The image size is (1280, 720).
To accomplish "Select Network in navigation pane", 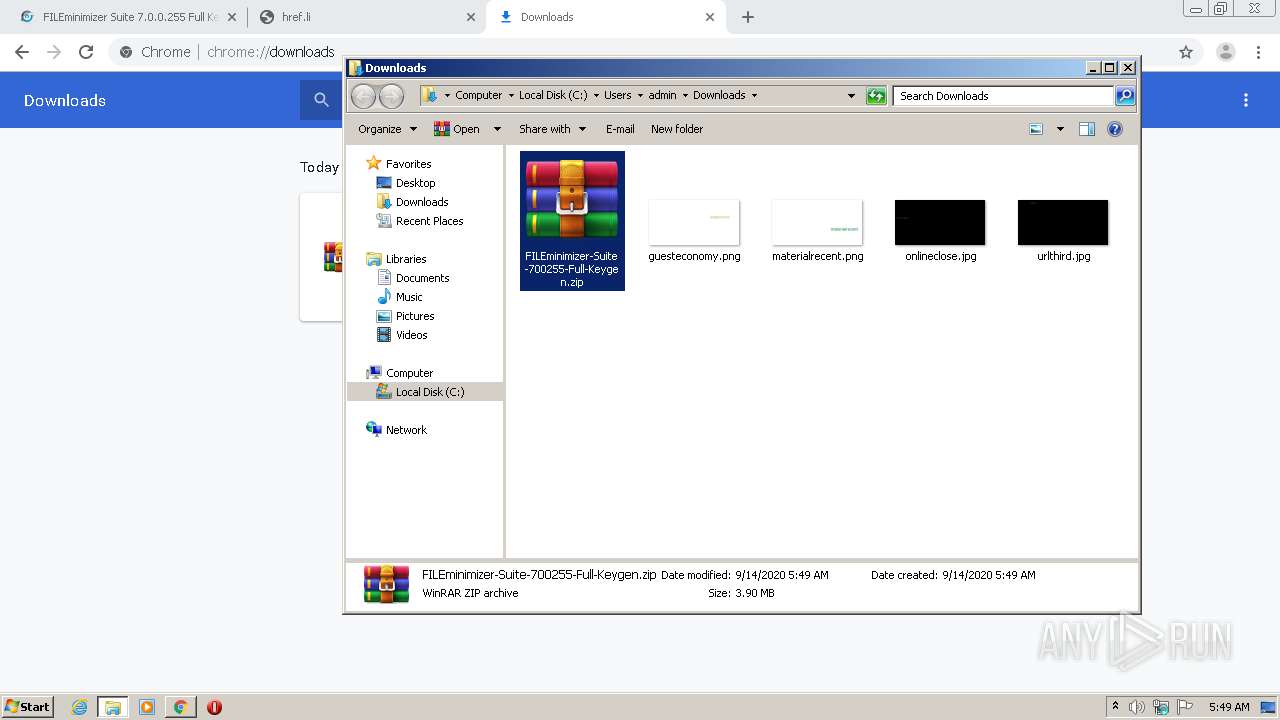I will (x=406, y=430).
